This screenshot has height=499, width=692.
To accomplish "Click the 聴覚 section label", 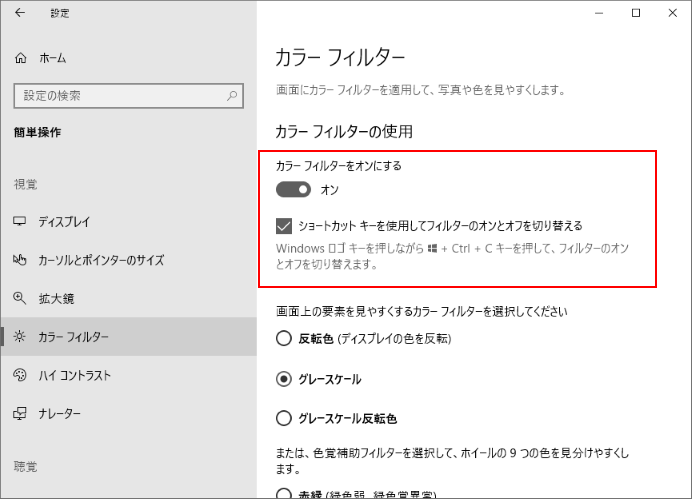I will coord(25,466).
